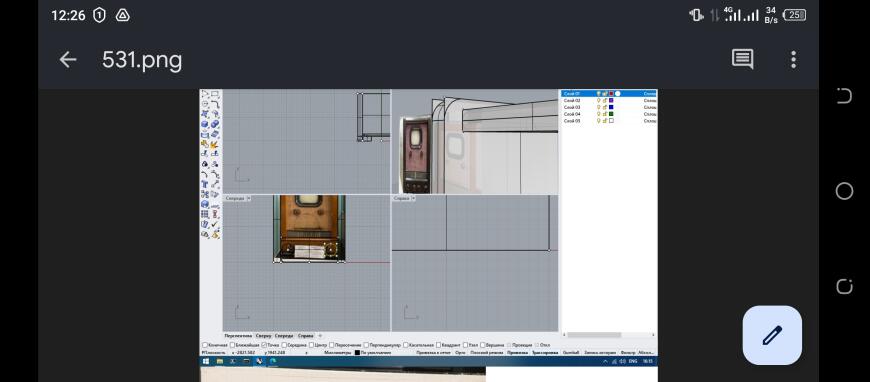870x382 pixels.
Task: Open the white color swatch of Слой 05
Action: click(x=611, y=120)
